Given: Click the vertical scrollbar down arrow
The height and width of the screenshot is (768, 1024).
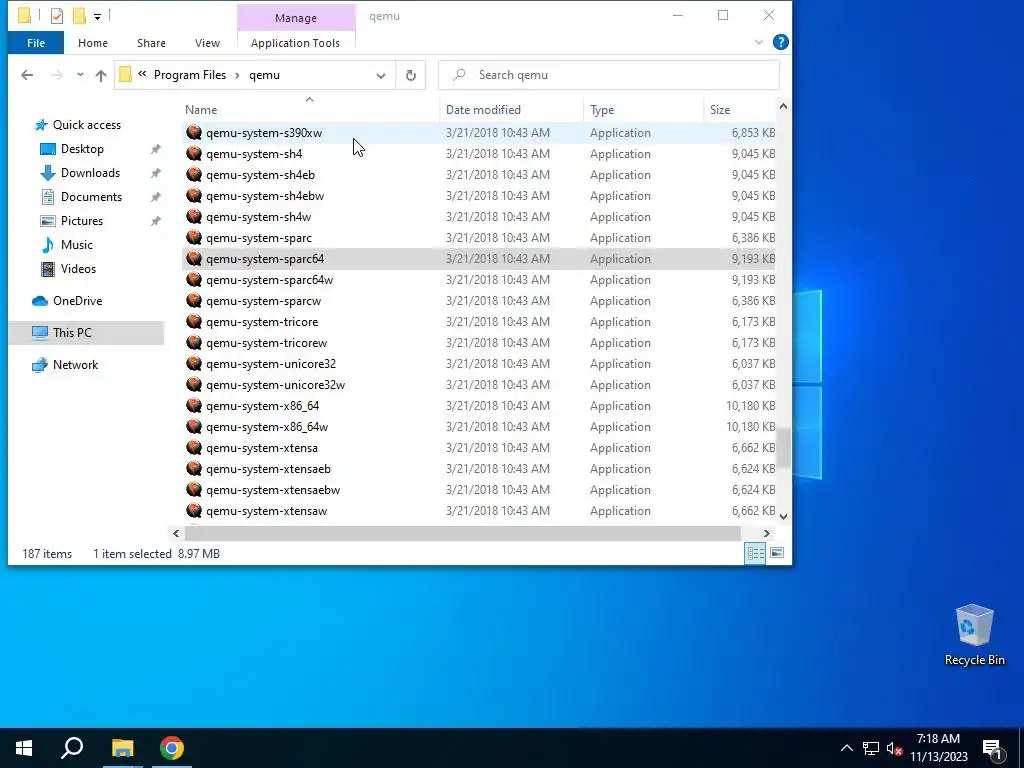Looking at the screenshot, I should click(784, 516).
